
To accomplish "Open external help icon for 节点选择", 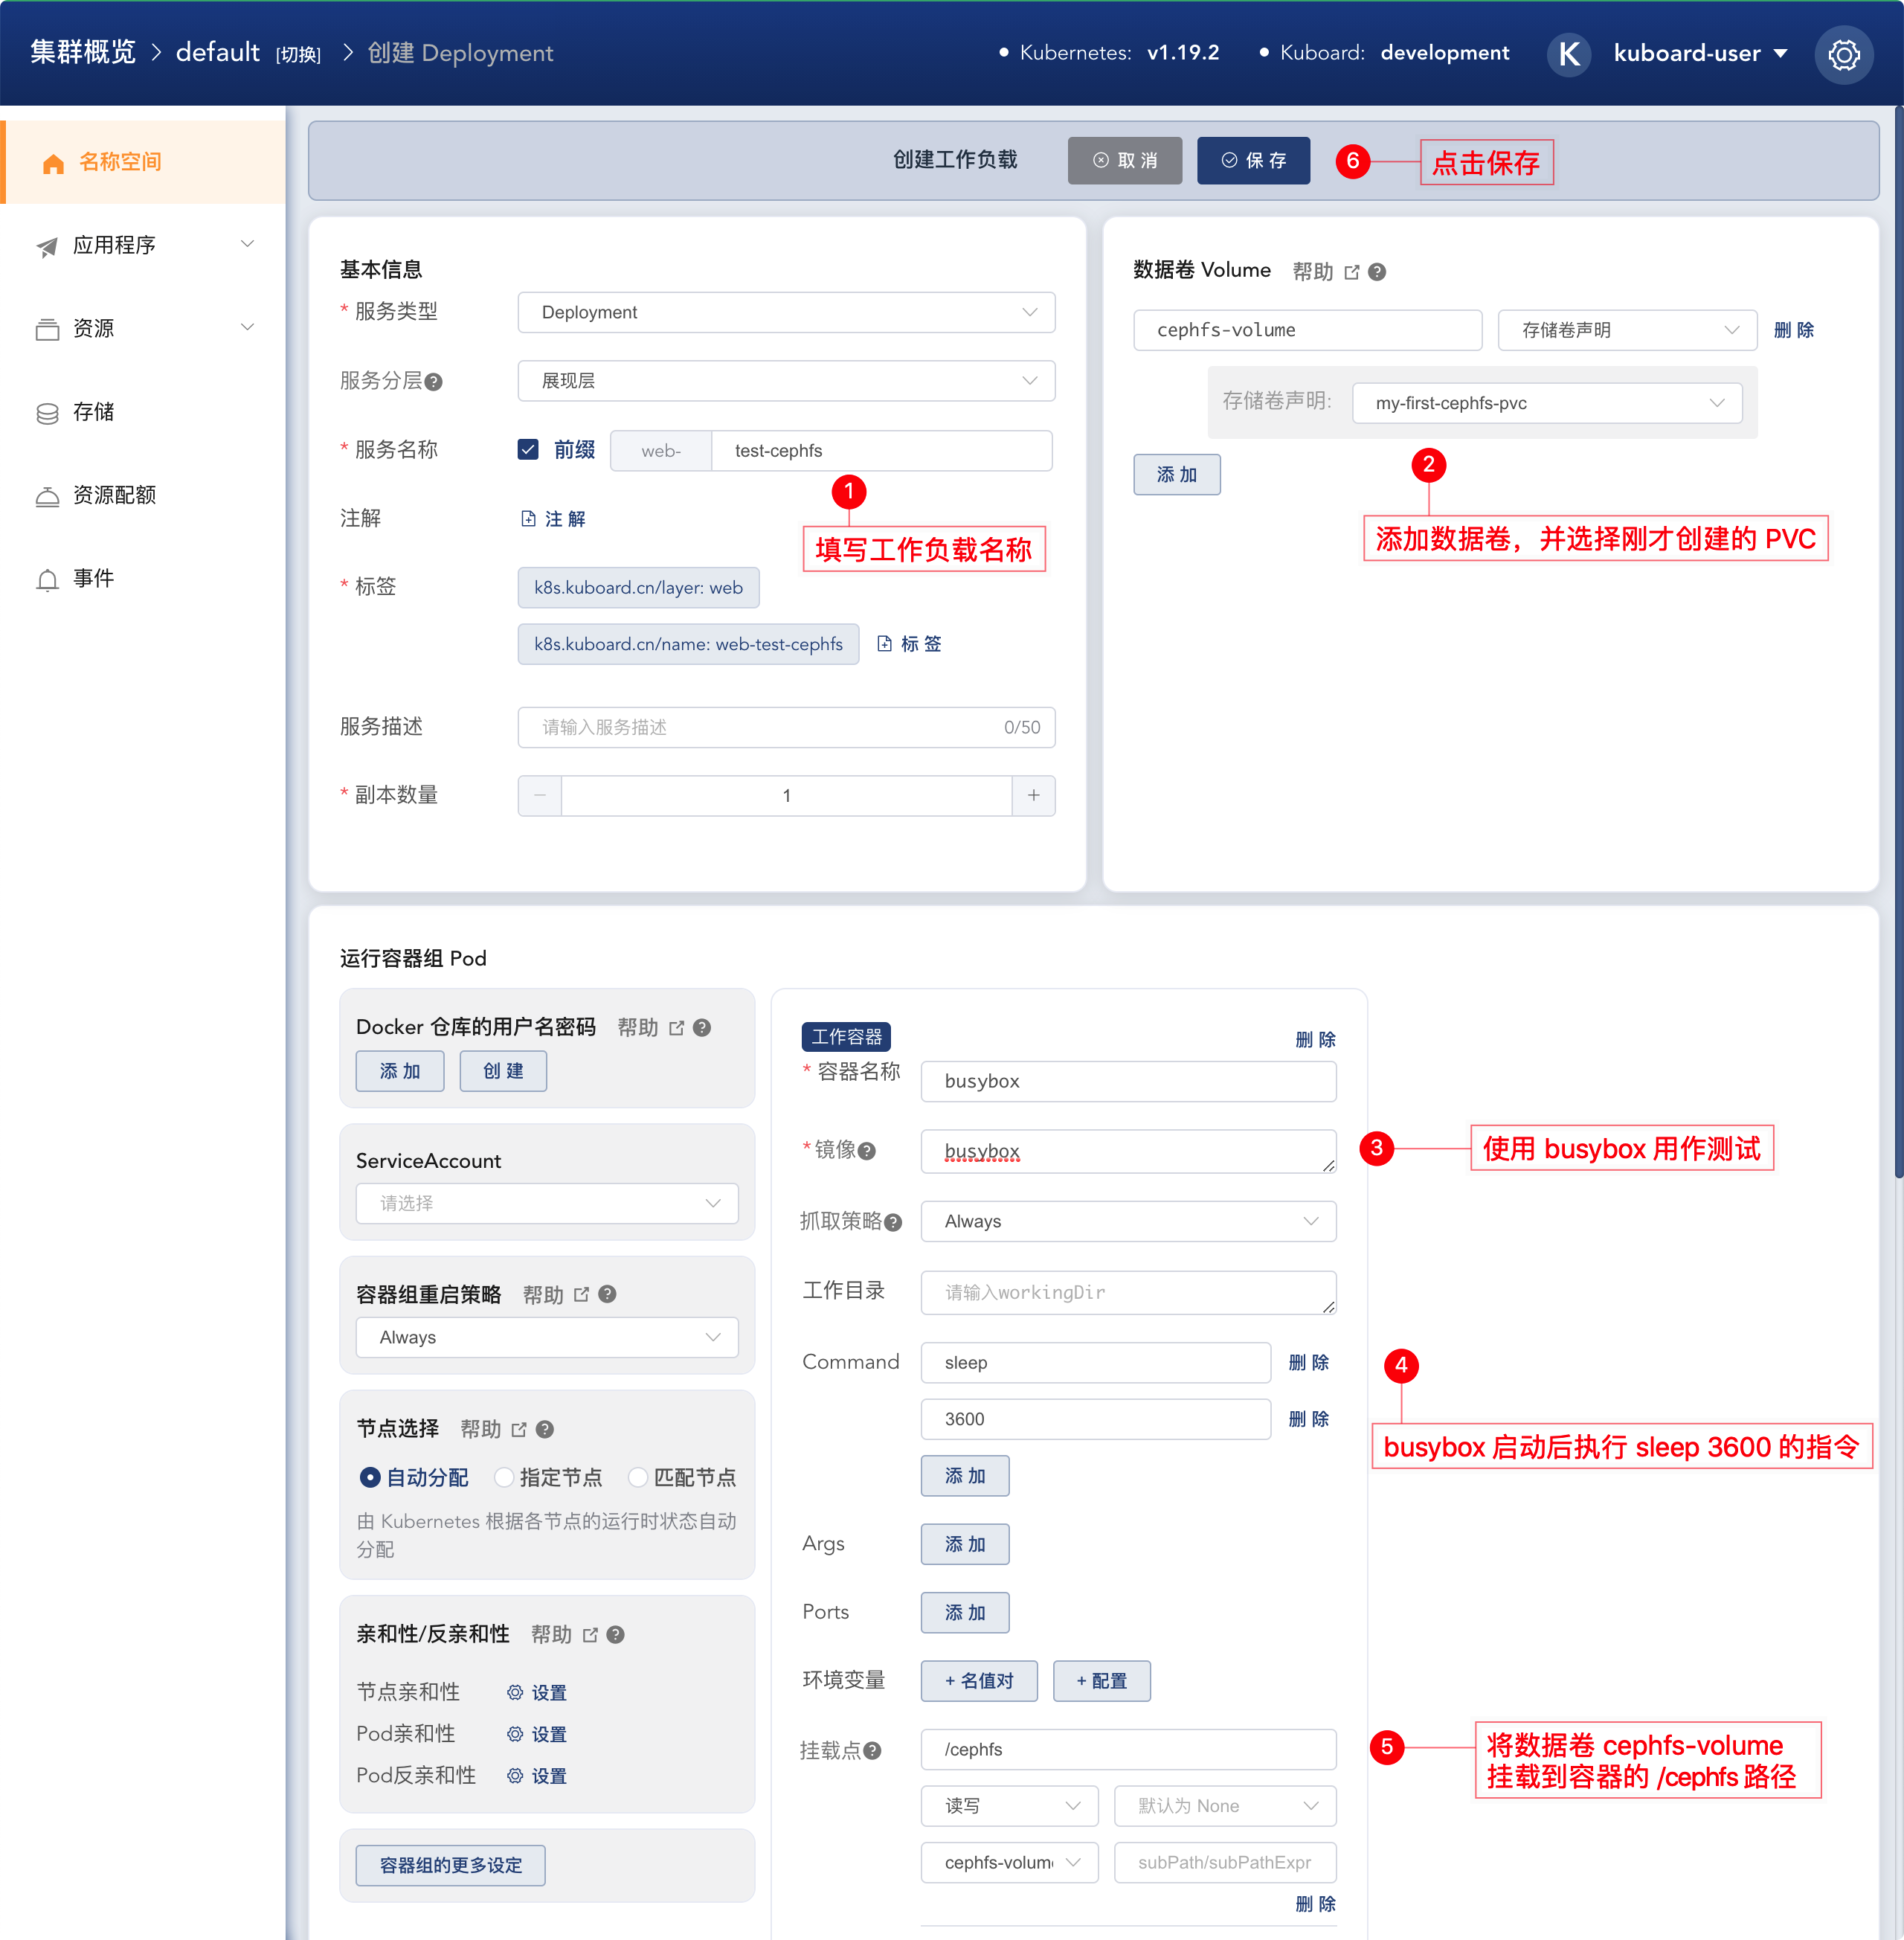I will click(519, 1430).
